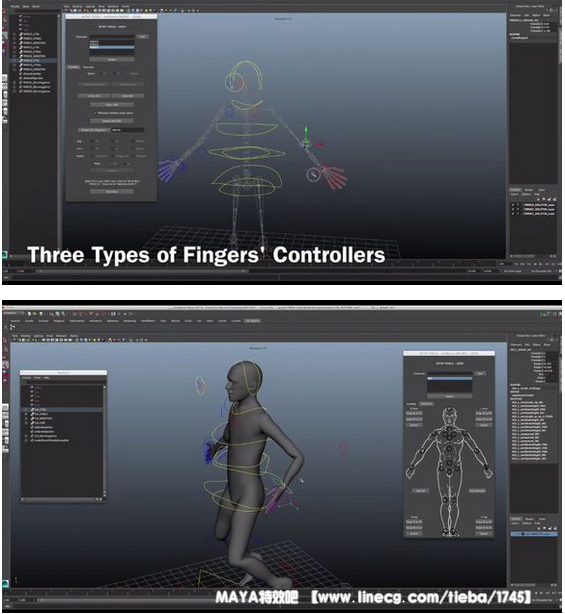Switch to four-view layout in lower Maya
Viewport: 565px width, 614px height.
click(x=5, y=417)
